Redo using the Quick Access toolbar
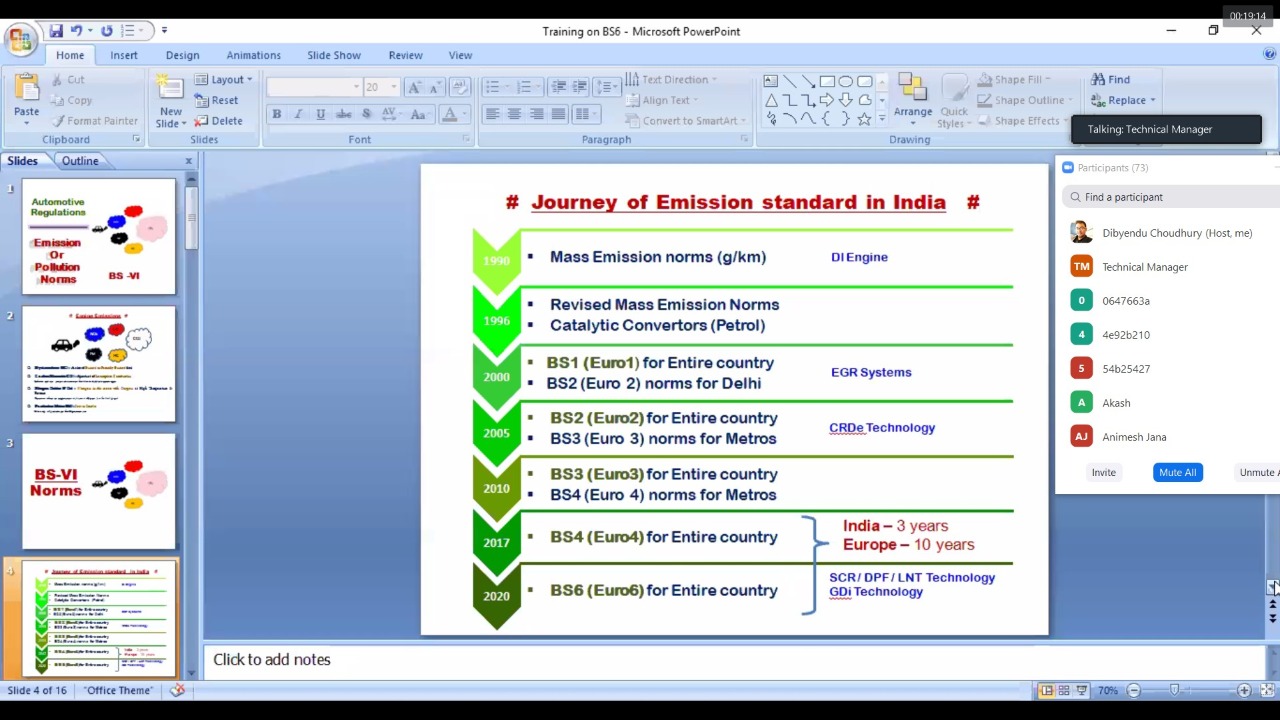1280x720 pixels. [107, 31]
